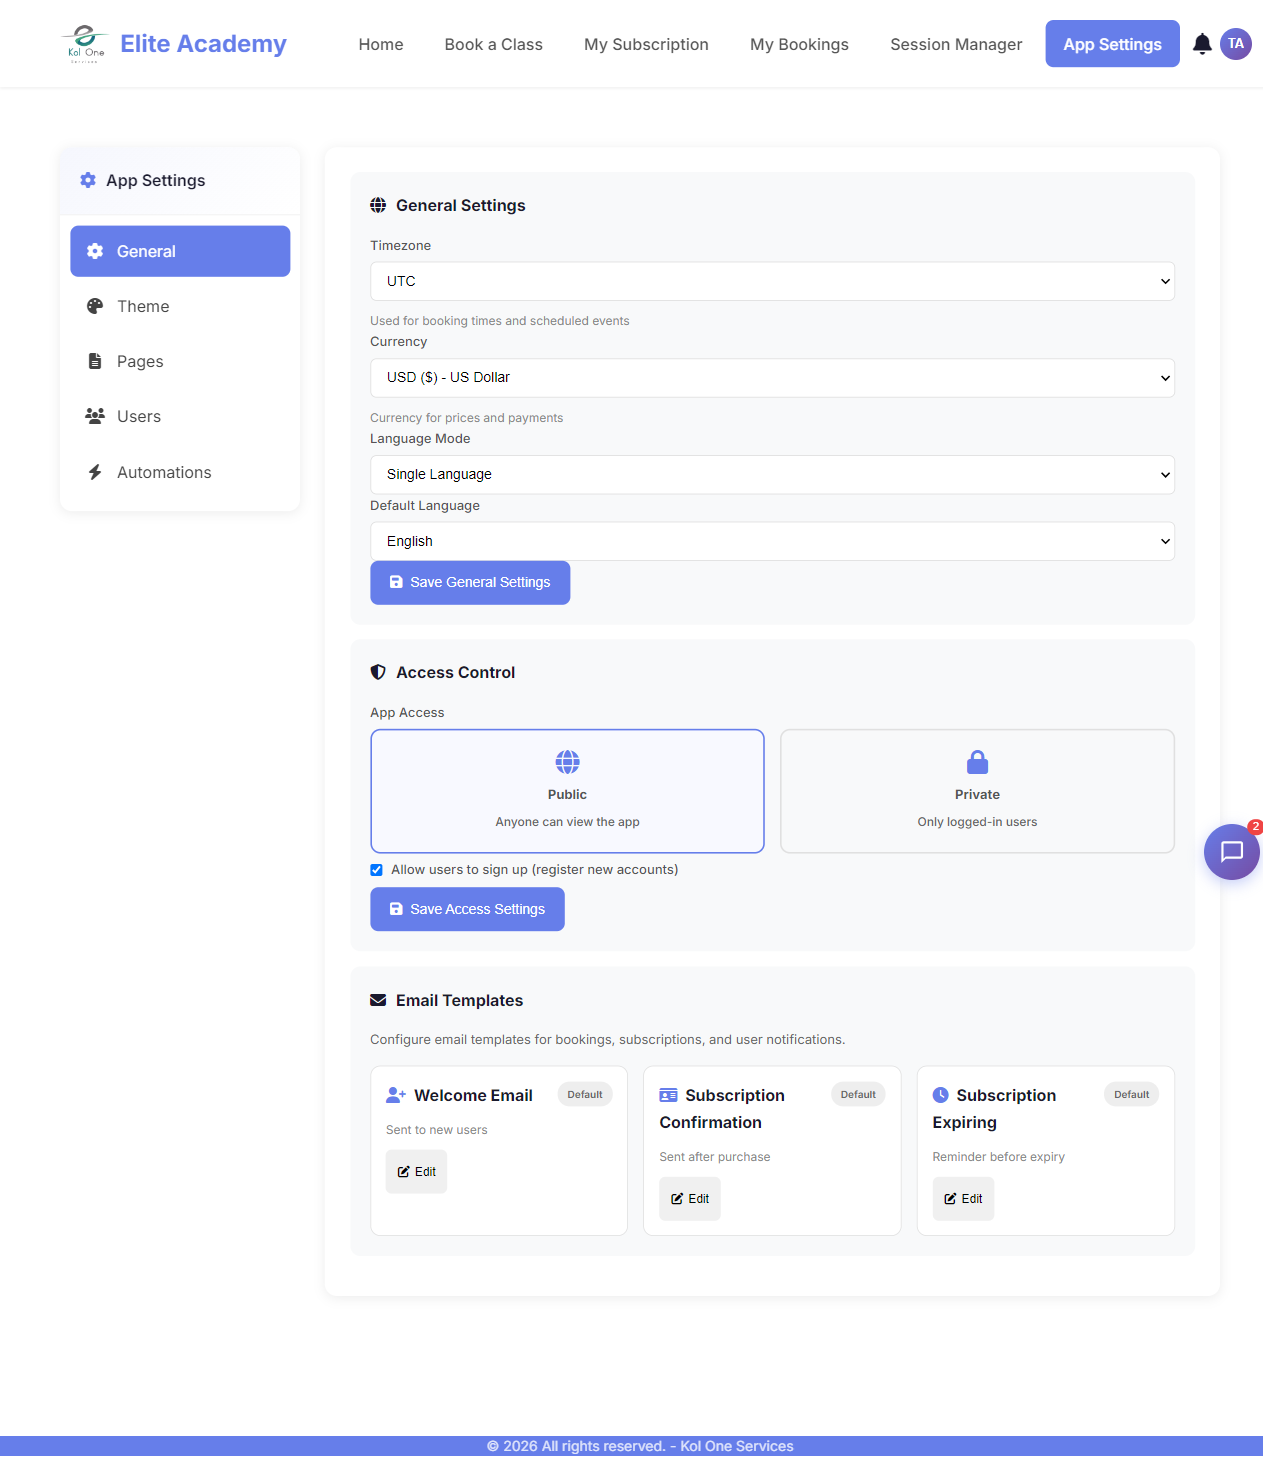Viewport: 1263px width, 1458px height.
Task: Select the Public app access option
Action: pyautogui.click(x=567, y=791)
